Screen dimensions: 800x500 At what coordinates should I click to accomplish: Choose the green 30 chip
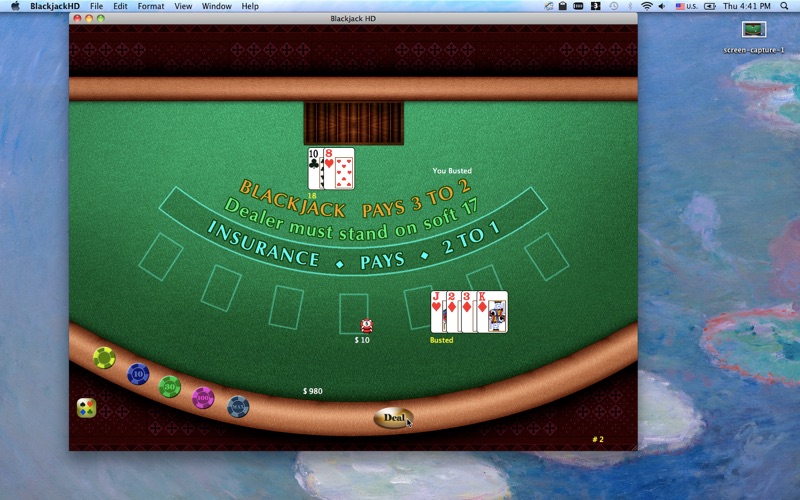coord(170,387)
